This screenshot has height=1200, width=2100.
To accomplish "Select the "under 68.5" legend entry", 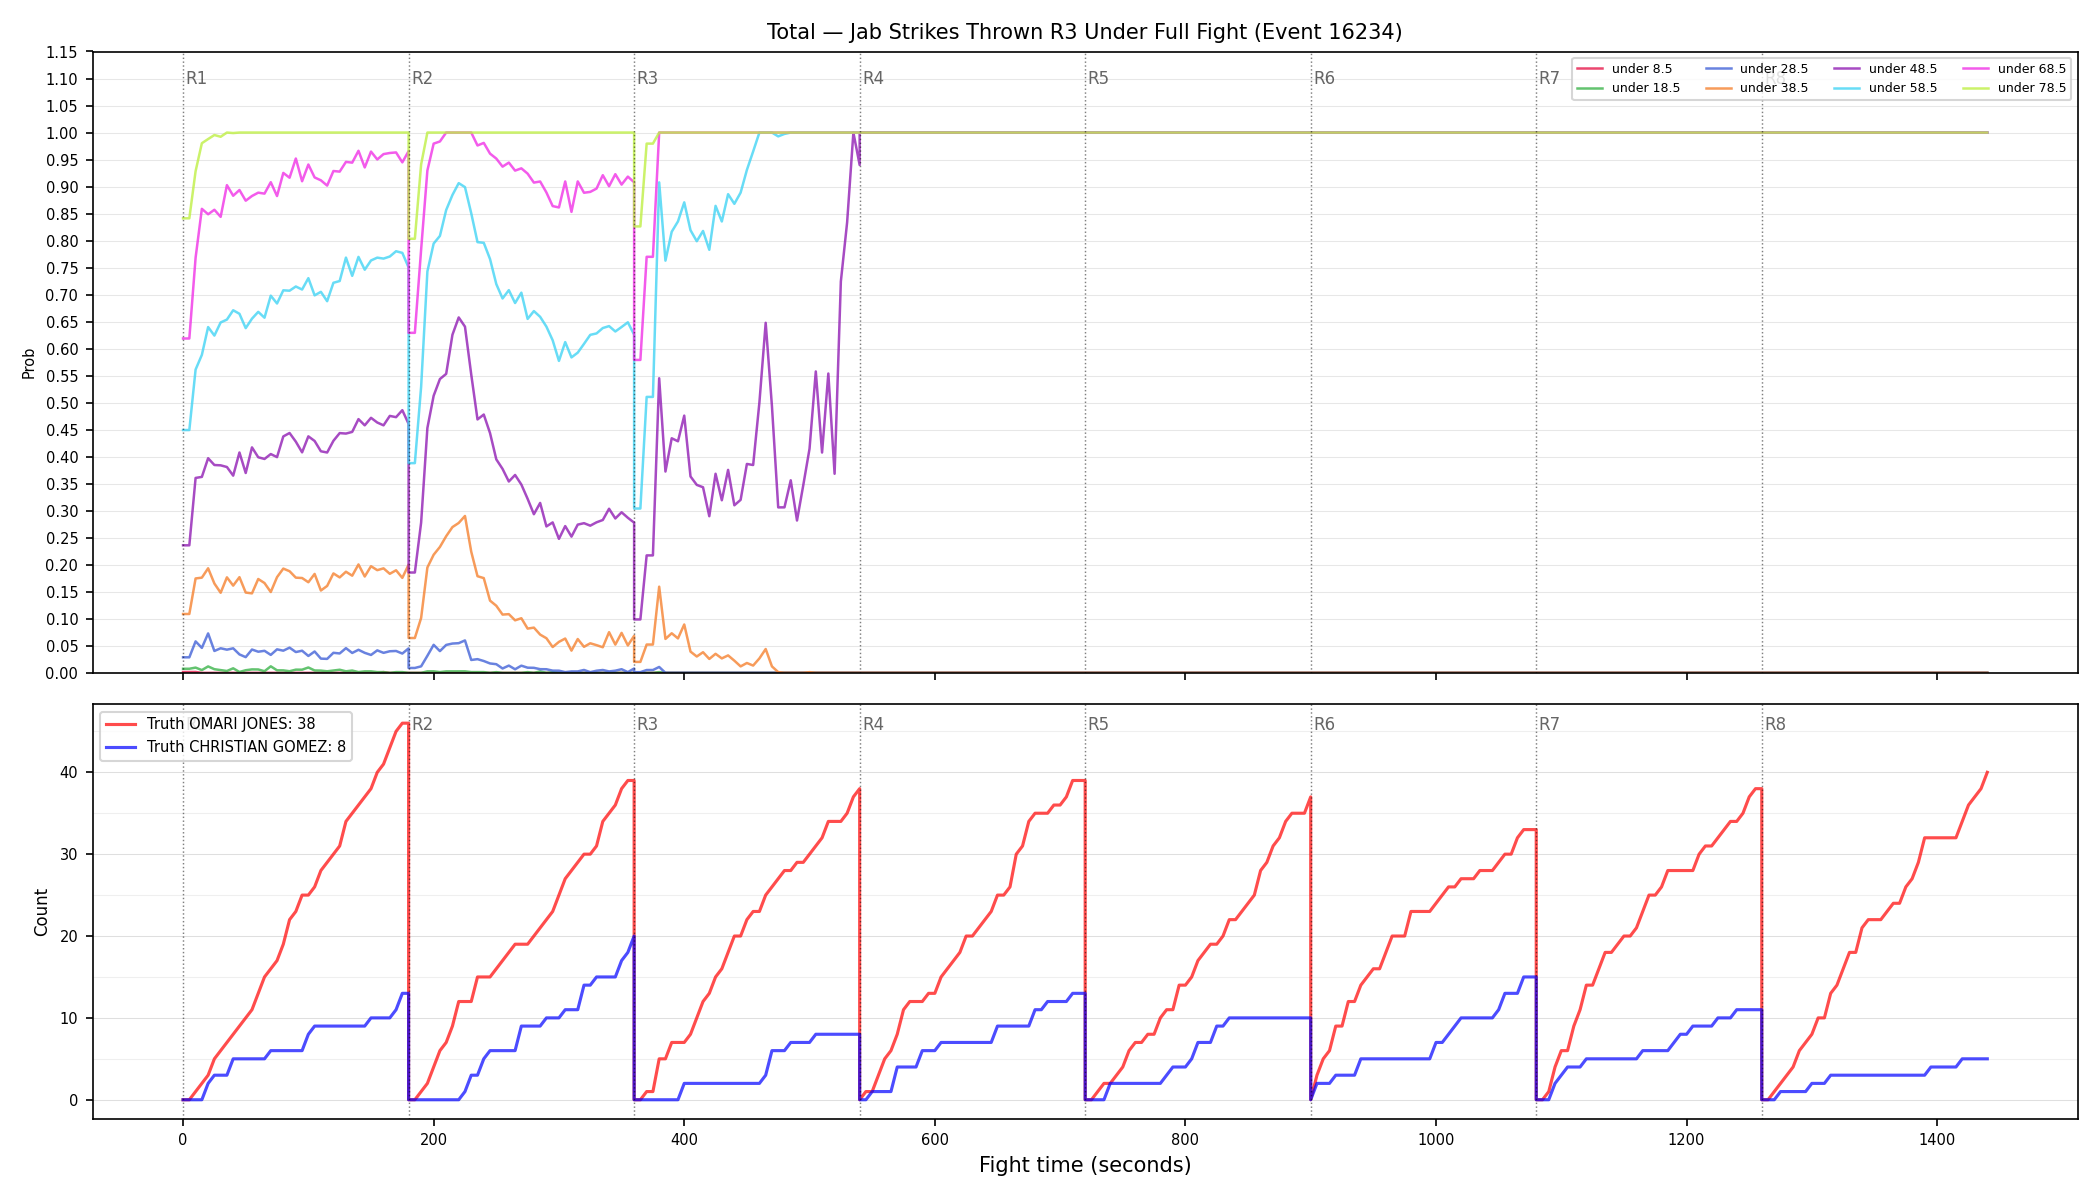I will [2014, 69].
